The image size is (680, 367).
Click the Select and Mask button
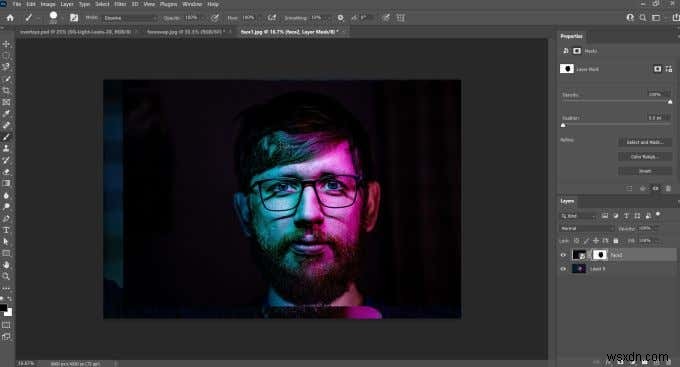tap(645, 142)
